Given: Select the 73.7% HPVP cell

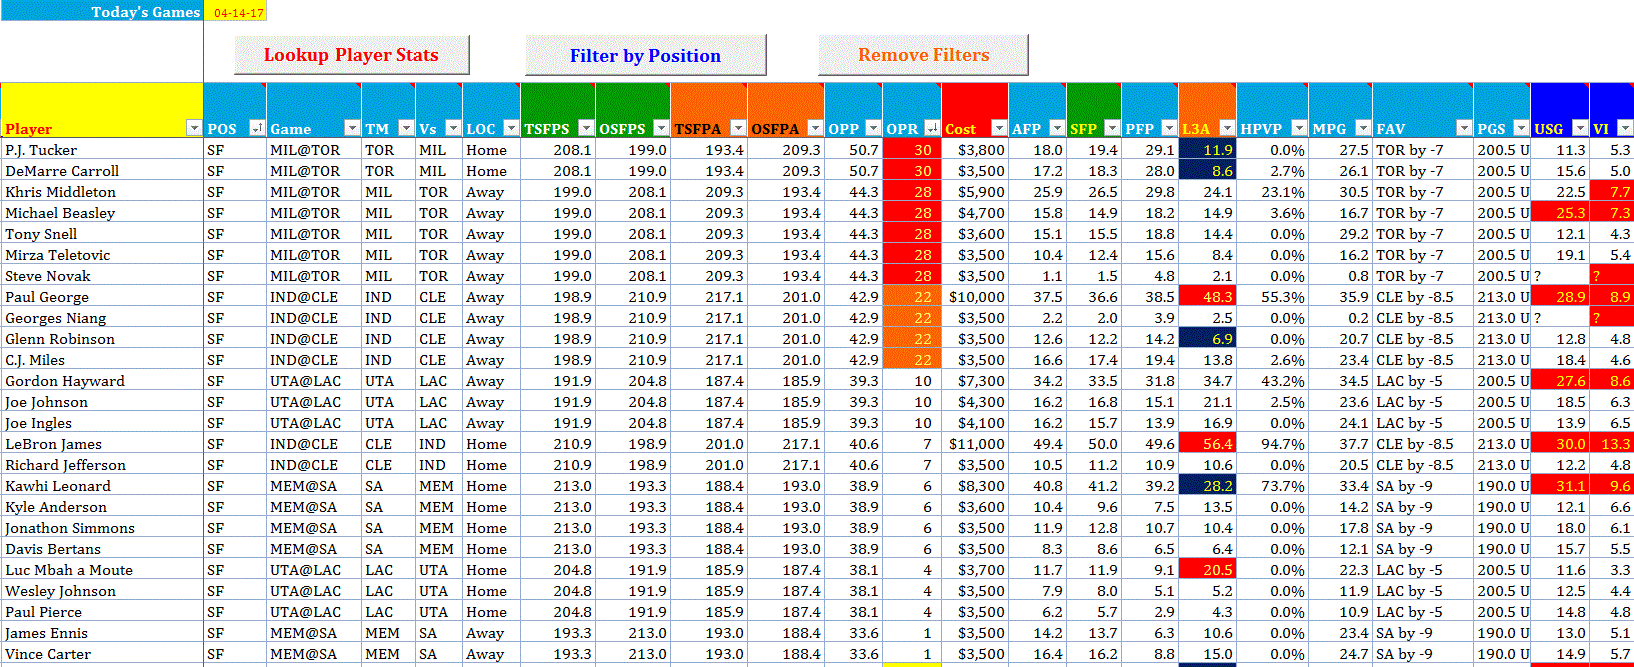Looking at the screenshot, I should pyautogui.click(x=1272, y=486).
